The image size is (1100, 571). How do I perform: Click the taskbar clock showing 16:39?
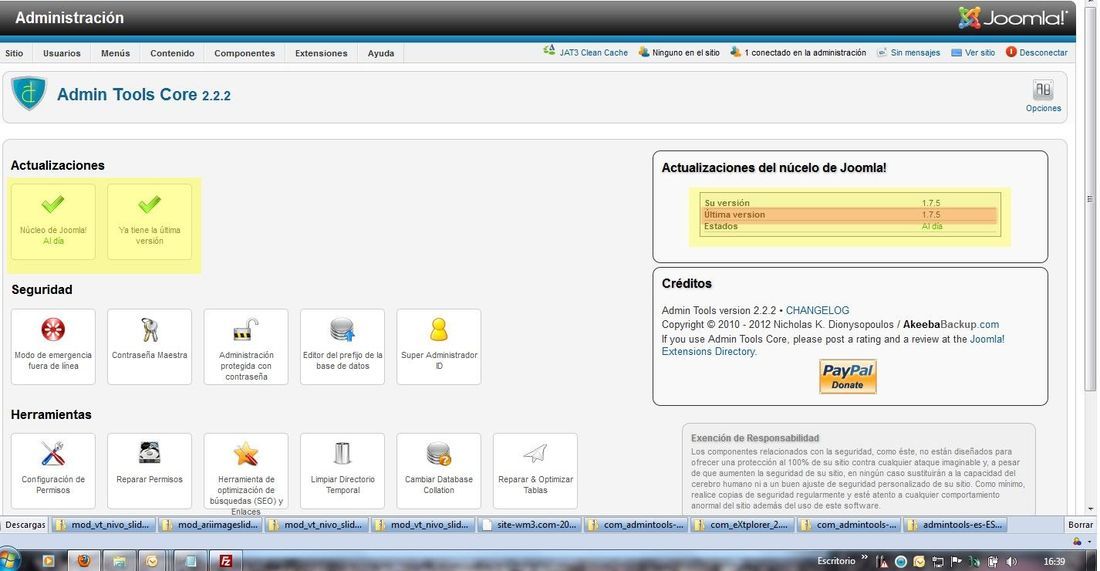pos(1054,561)
